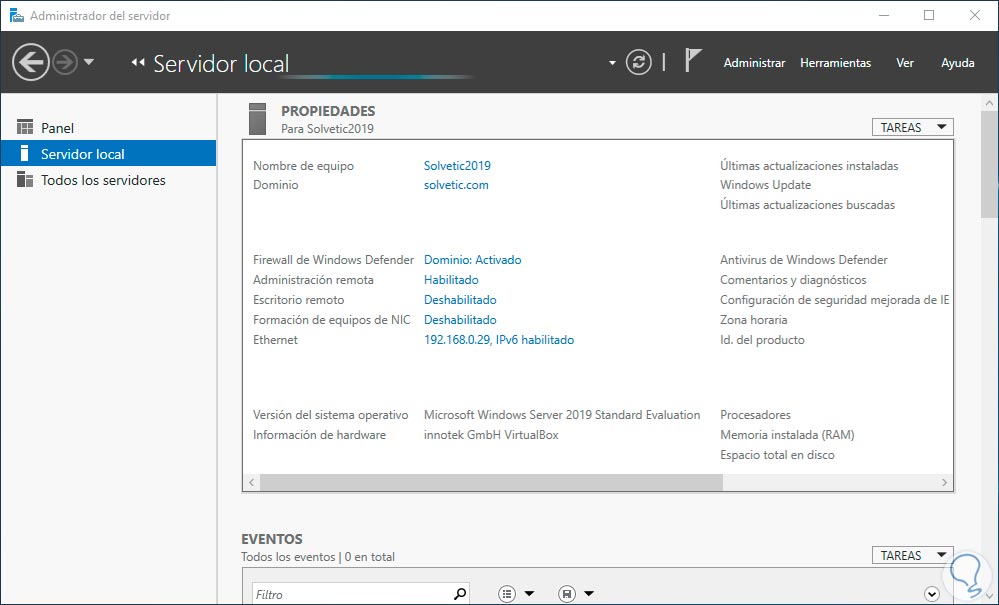Click the horizontal scrollbar in properties panel
999x605 pixels.
pyautogui.click(x=491, y=483)
